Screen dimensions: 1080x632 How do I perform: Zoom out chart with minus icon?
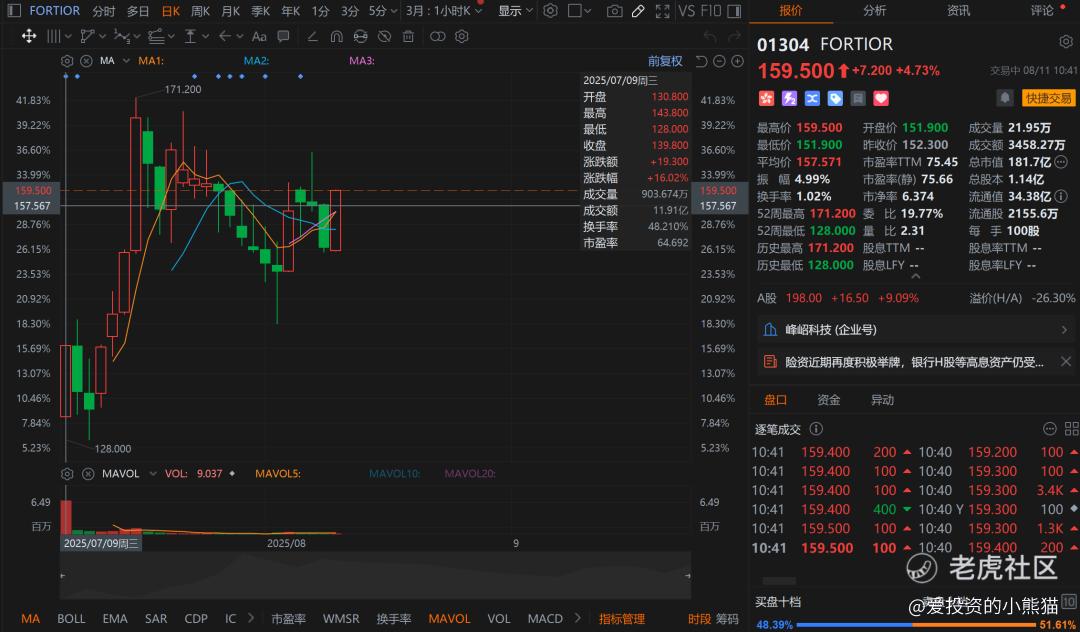coord(719,61)
